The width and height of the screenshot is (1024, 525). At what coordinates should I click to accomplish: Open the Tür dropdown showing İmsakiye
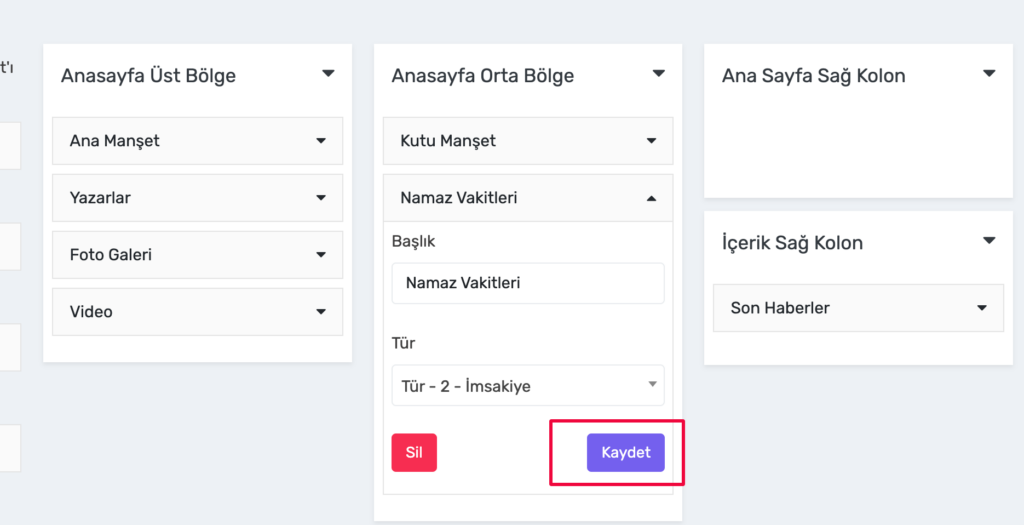coord(528,385)
